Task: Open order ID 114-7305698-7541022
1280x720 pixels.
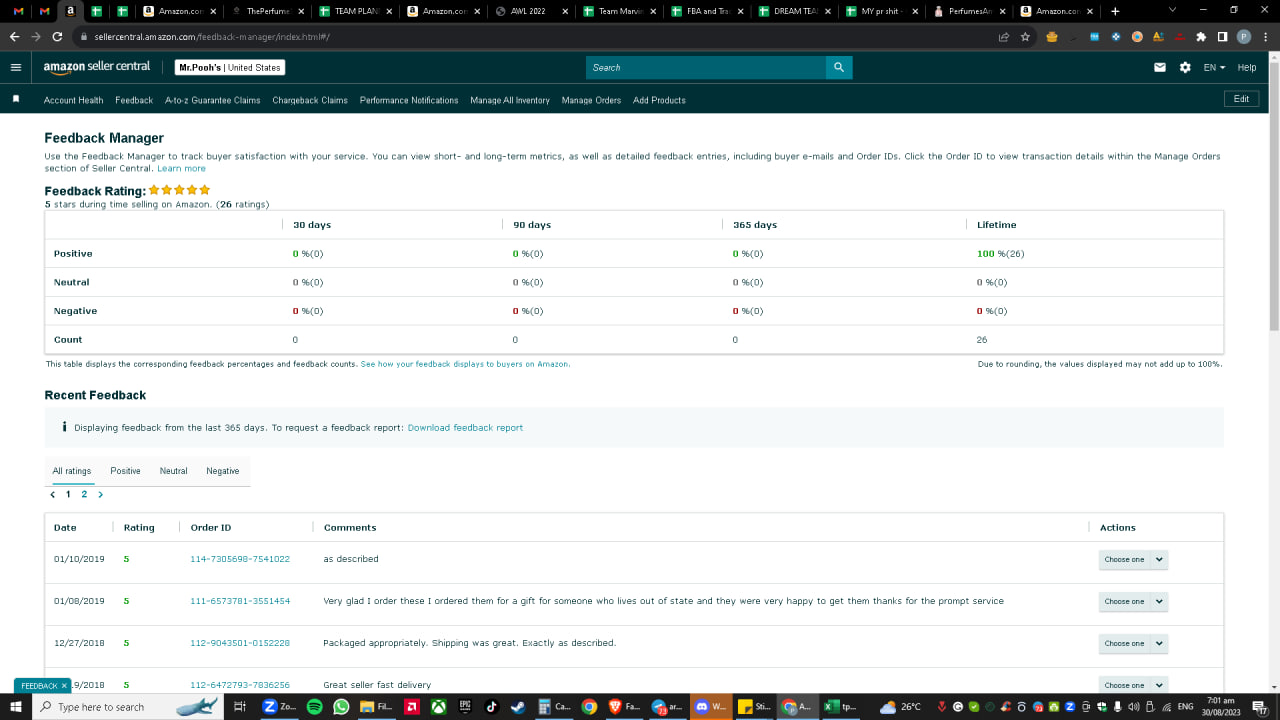Action: click(x=240, y=559)
